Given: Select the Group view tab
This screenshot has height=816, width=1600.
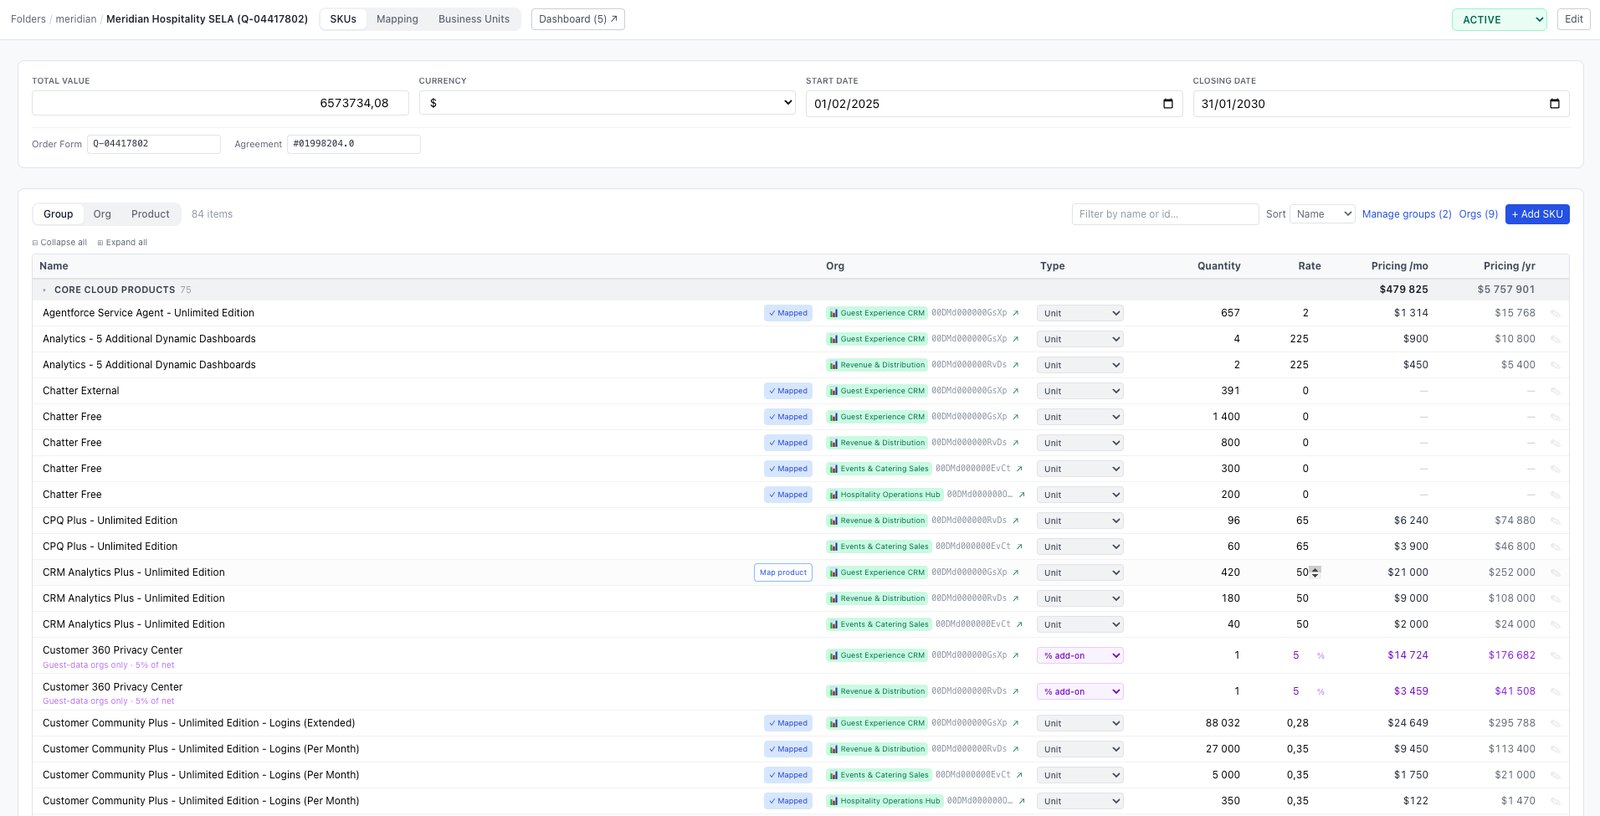Looking at the screenshot, I should coord(58,214).
